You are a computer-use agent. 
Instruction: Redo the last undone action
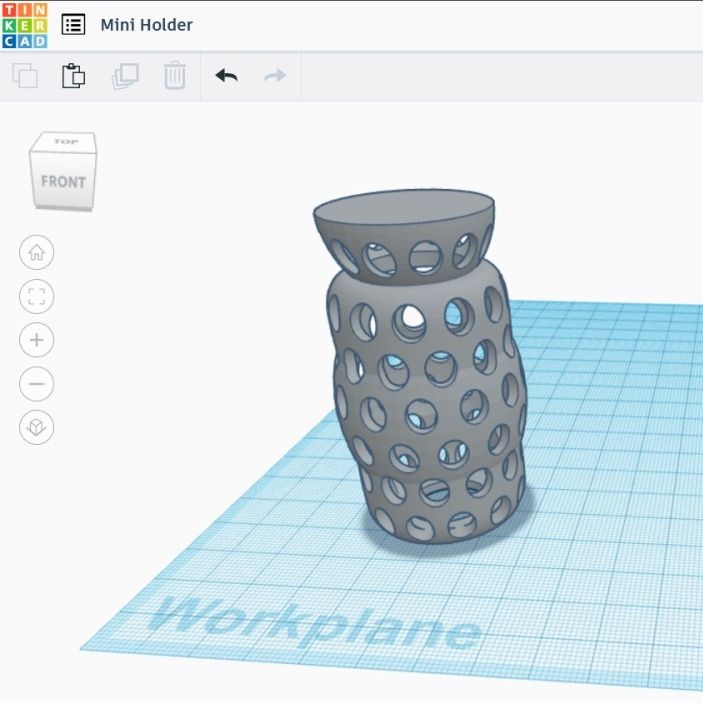(x=275, y=75)
